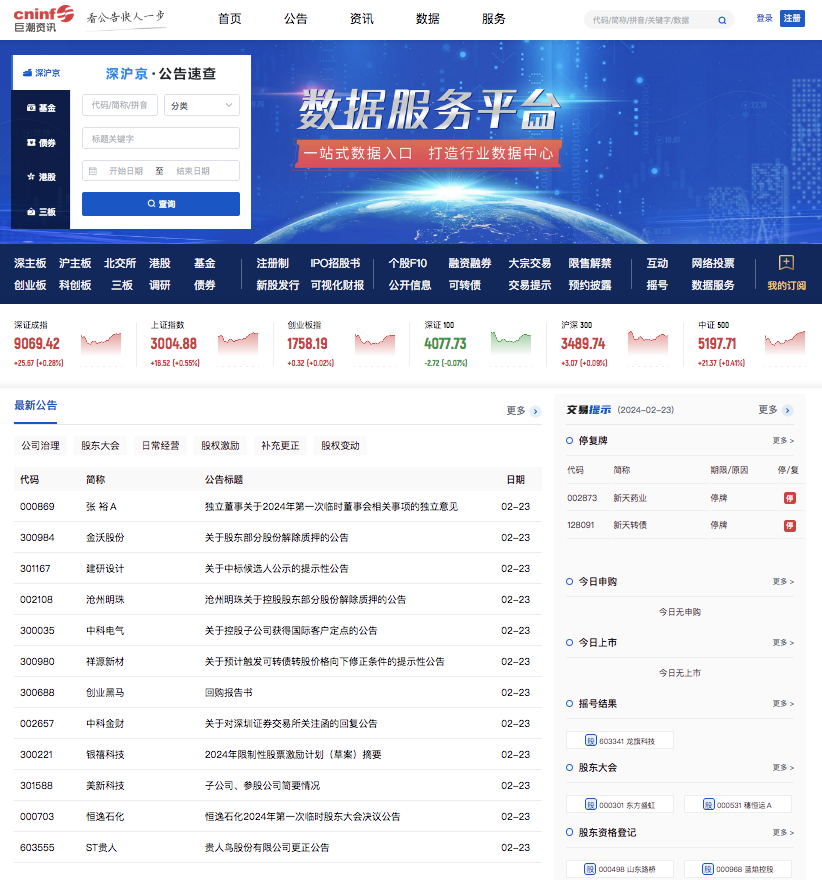Click the 登录 link

pyautogui.click(x=764, y=19)
